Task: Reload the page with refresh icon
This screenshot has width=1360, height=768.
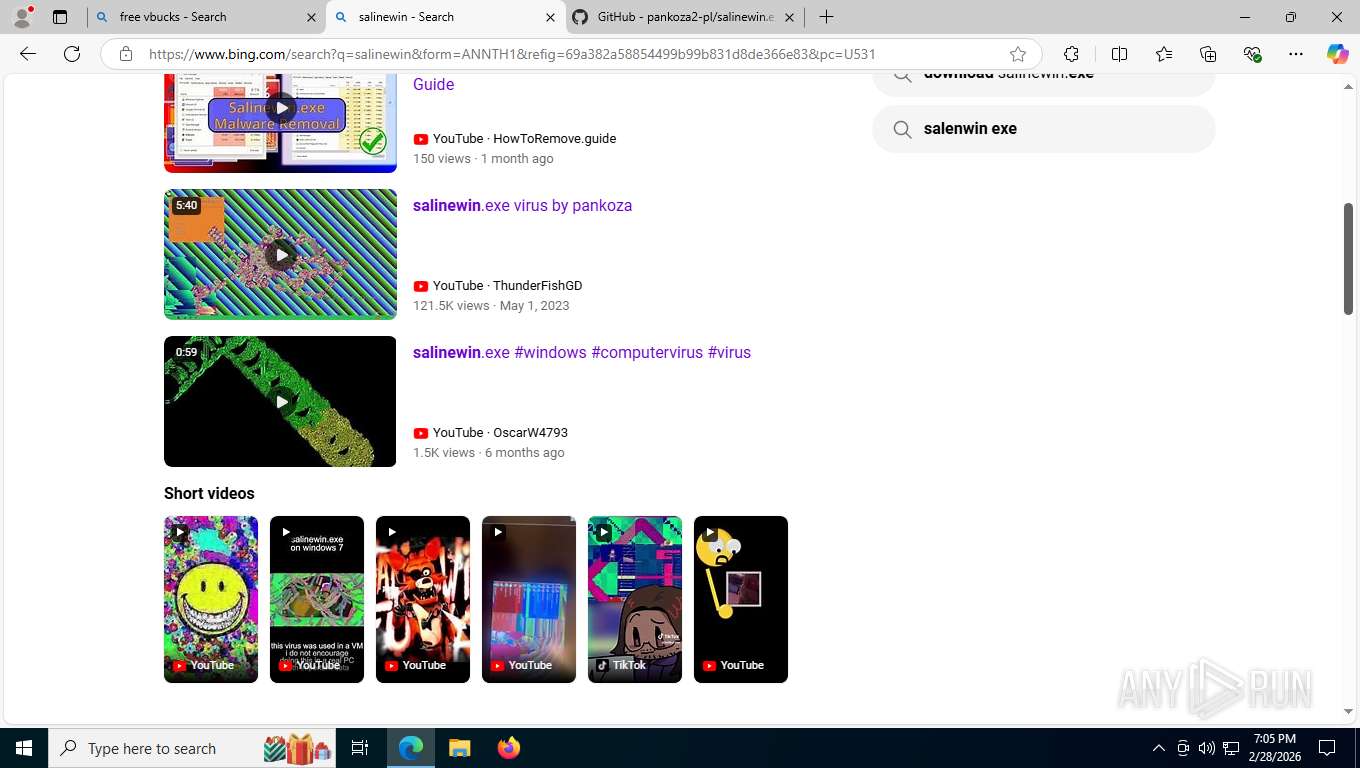Action: [72, 54]
